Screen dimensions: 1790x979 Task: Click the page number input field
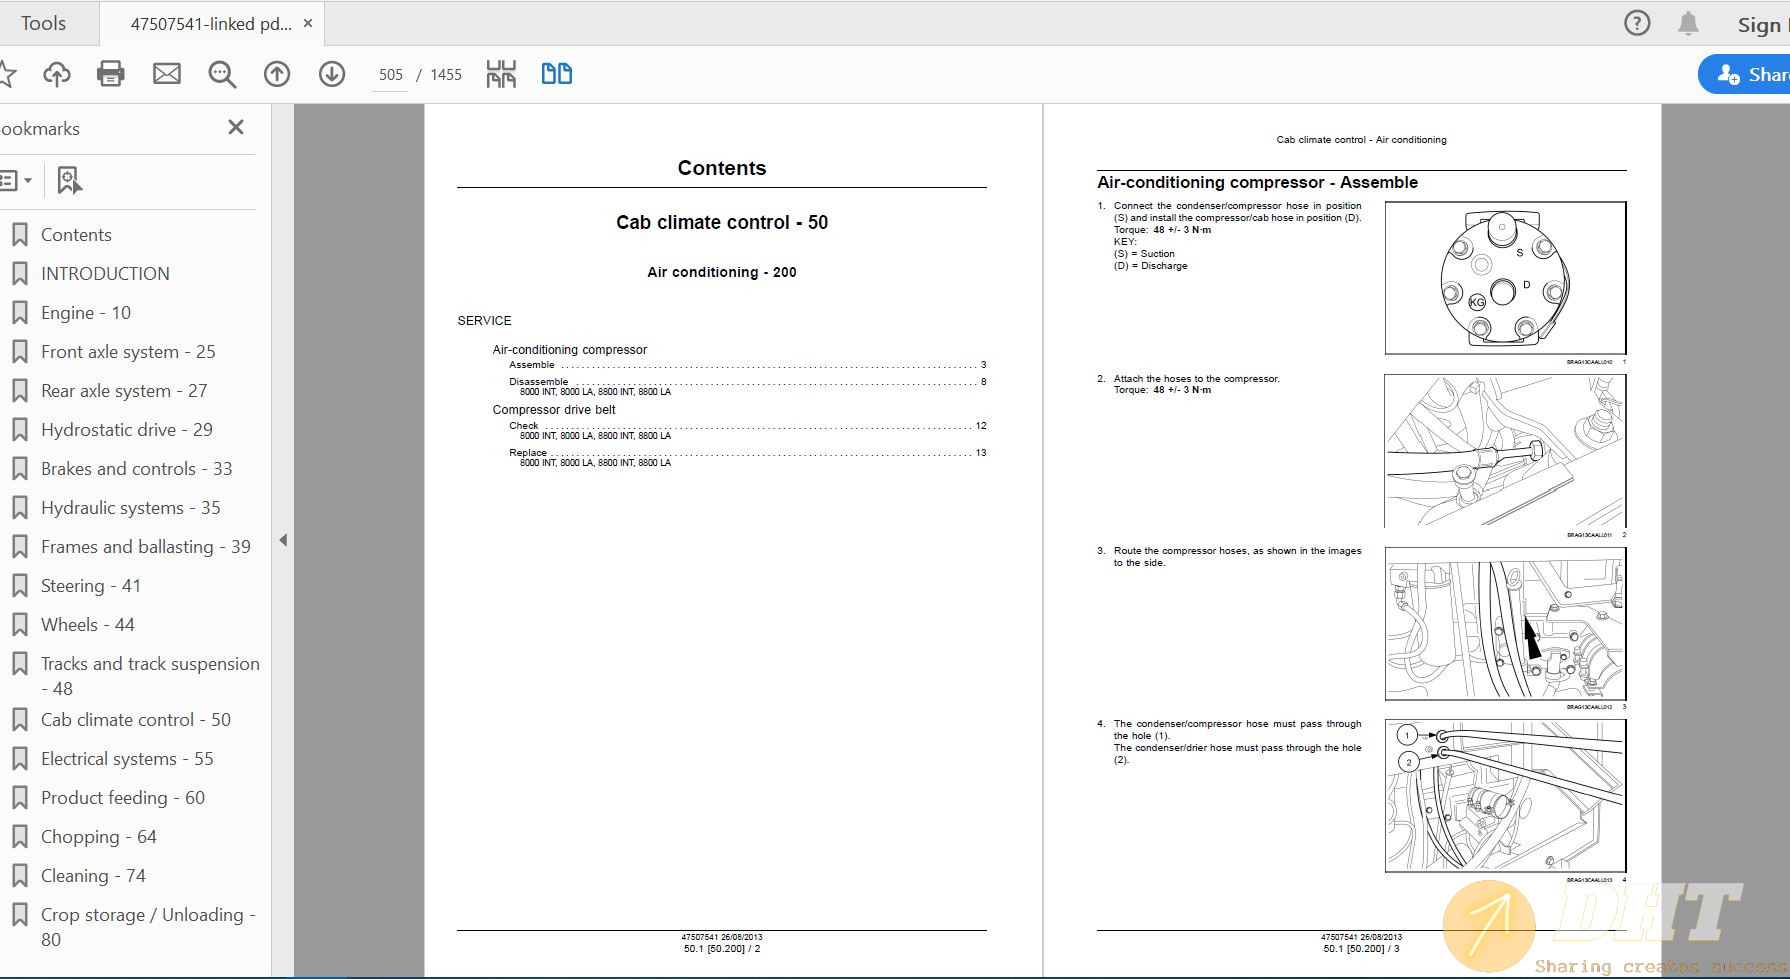[390, 75]
